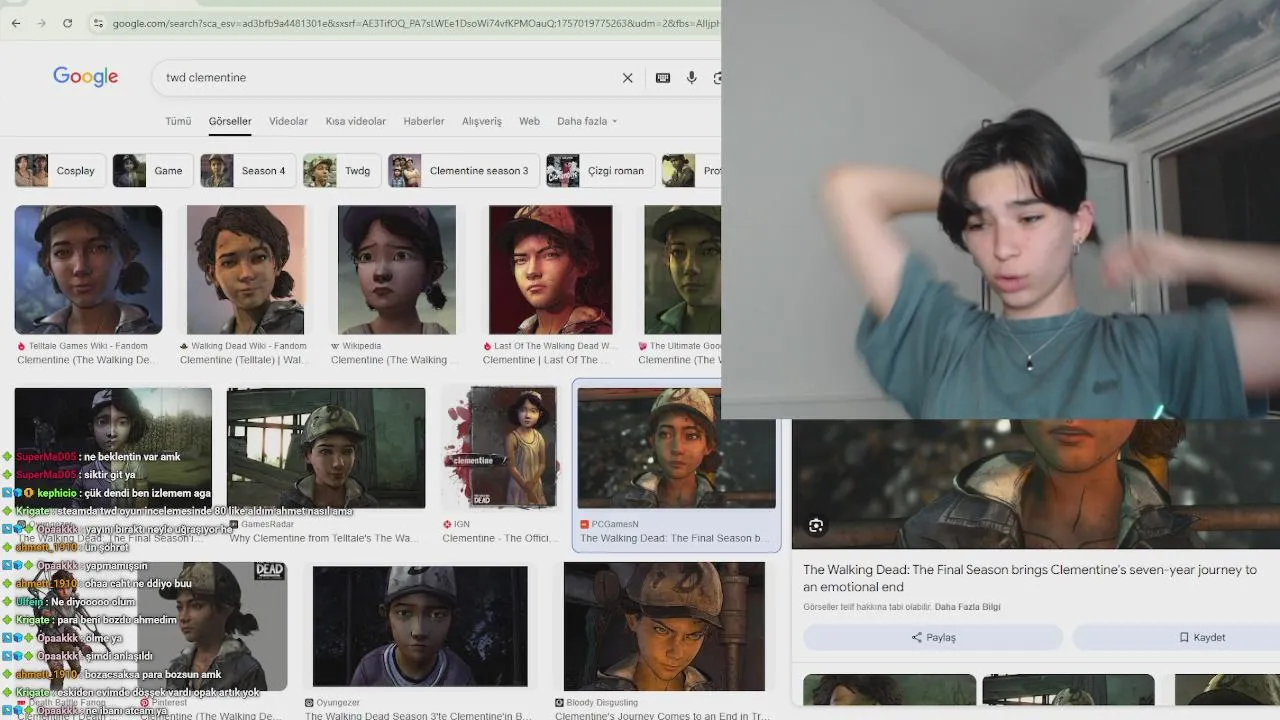
Task: Open Telltale Games Wiki Clementine thumbnail
Action: 88,270
